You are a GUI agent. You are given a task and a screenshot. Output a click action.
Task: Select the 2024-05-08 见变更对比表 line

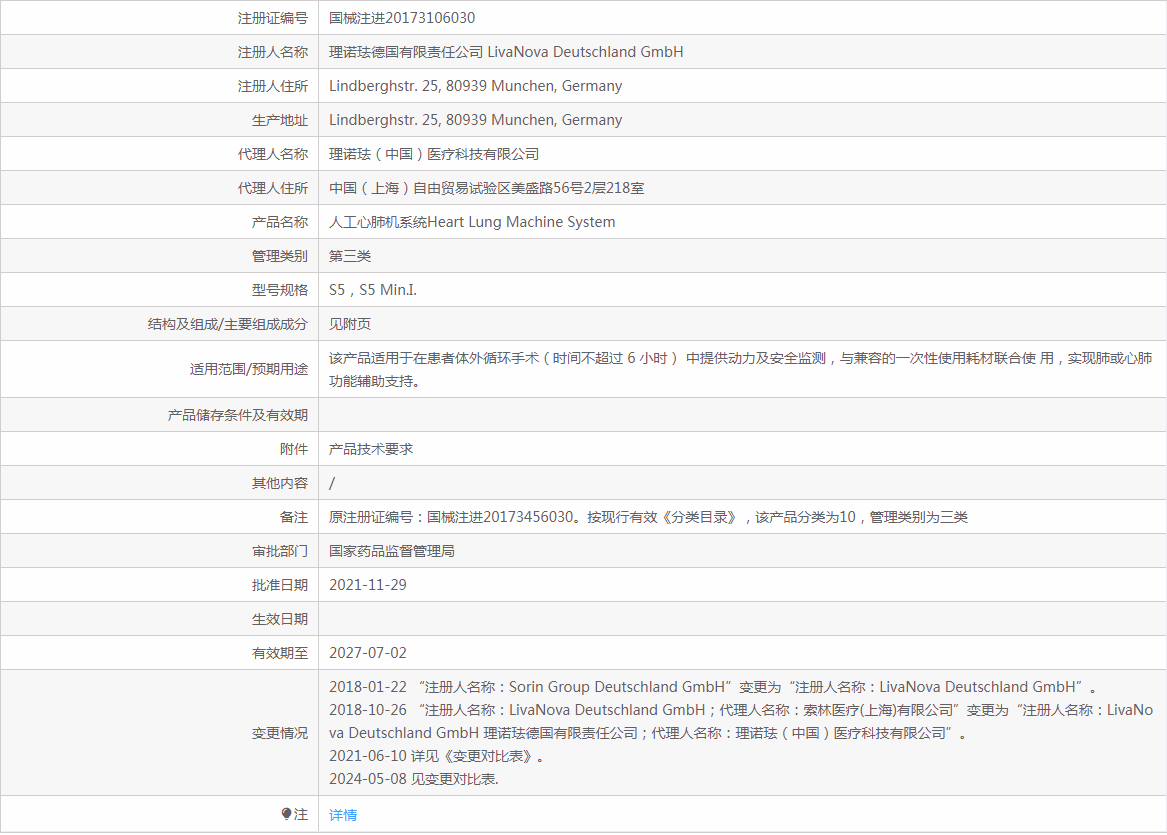coord(414,779)
